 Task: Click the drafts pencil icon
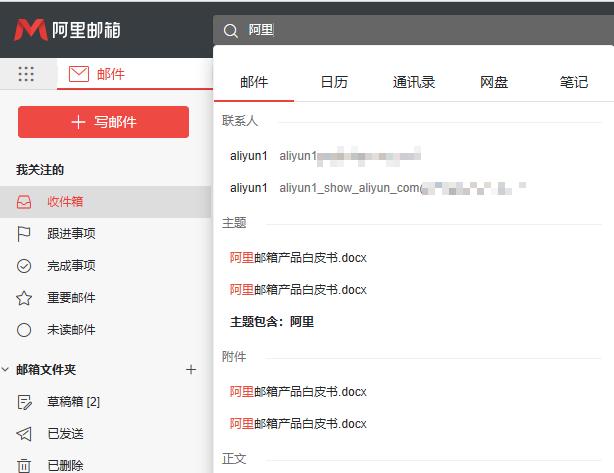click(x=25, y=402)
